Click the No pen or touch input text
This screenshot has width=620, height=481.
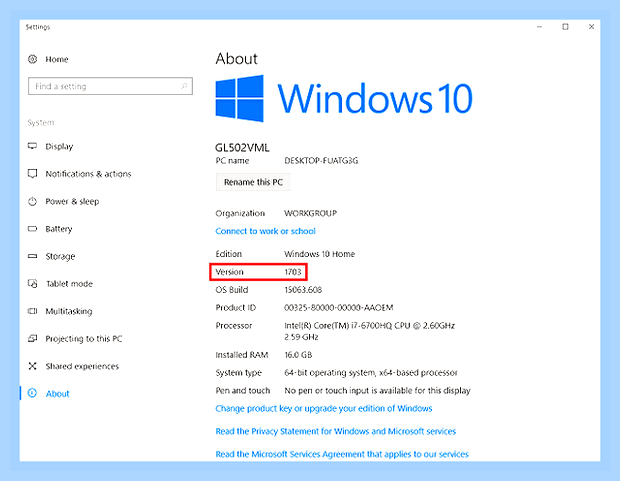point(377,391)
